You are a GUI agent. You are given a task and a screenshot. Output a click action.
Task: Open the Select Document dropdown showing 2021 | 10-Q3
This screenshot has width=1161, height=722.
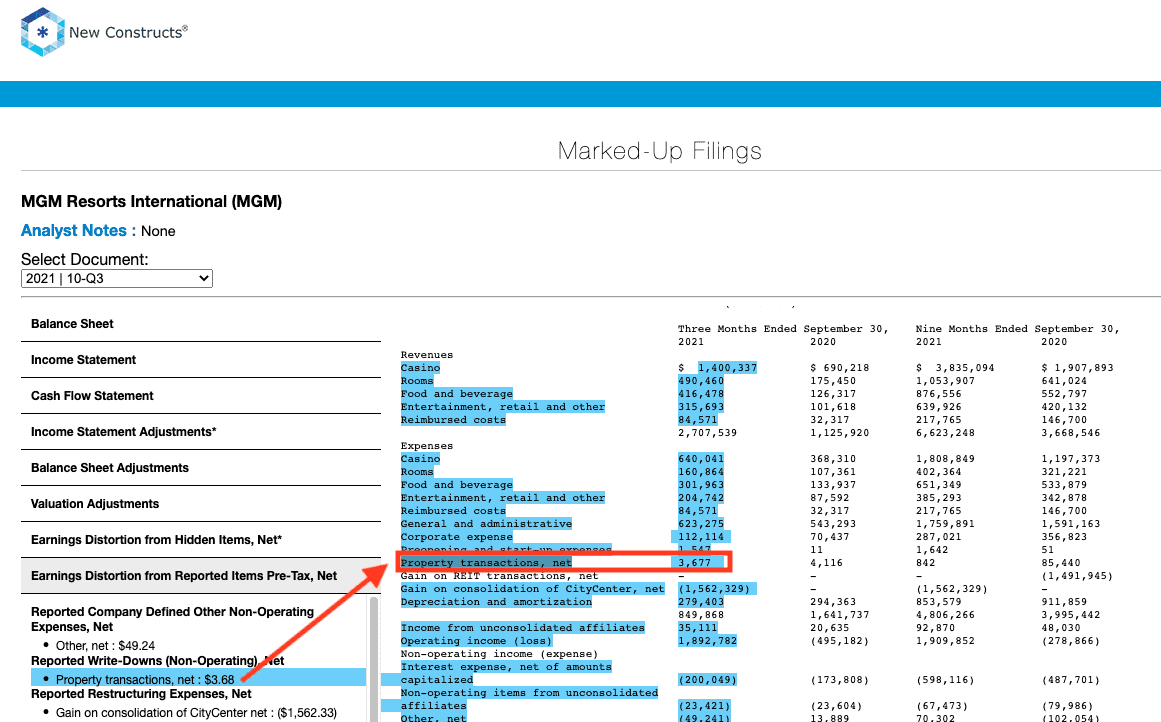pos(117,278)
